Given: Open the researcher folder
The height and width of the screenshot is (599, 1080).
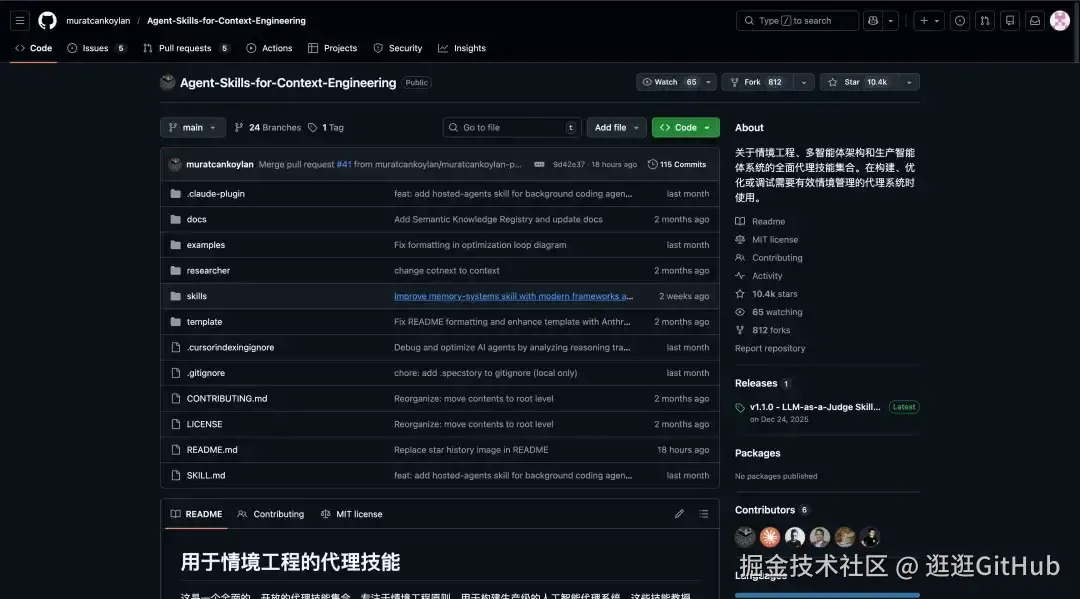Looking at the screenshot, I should coord(208,271).
